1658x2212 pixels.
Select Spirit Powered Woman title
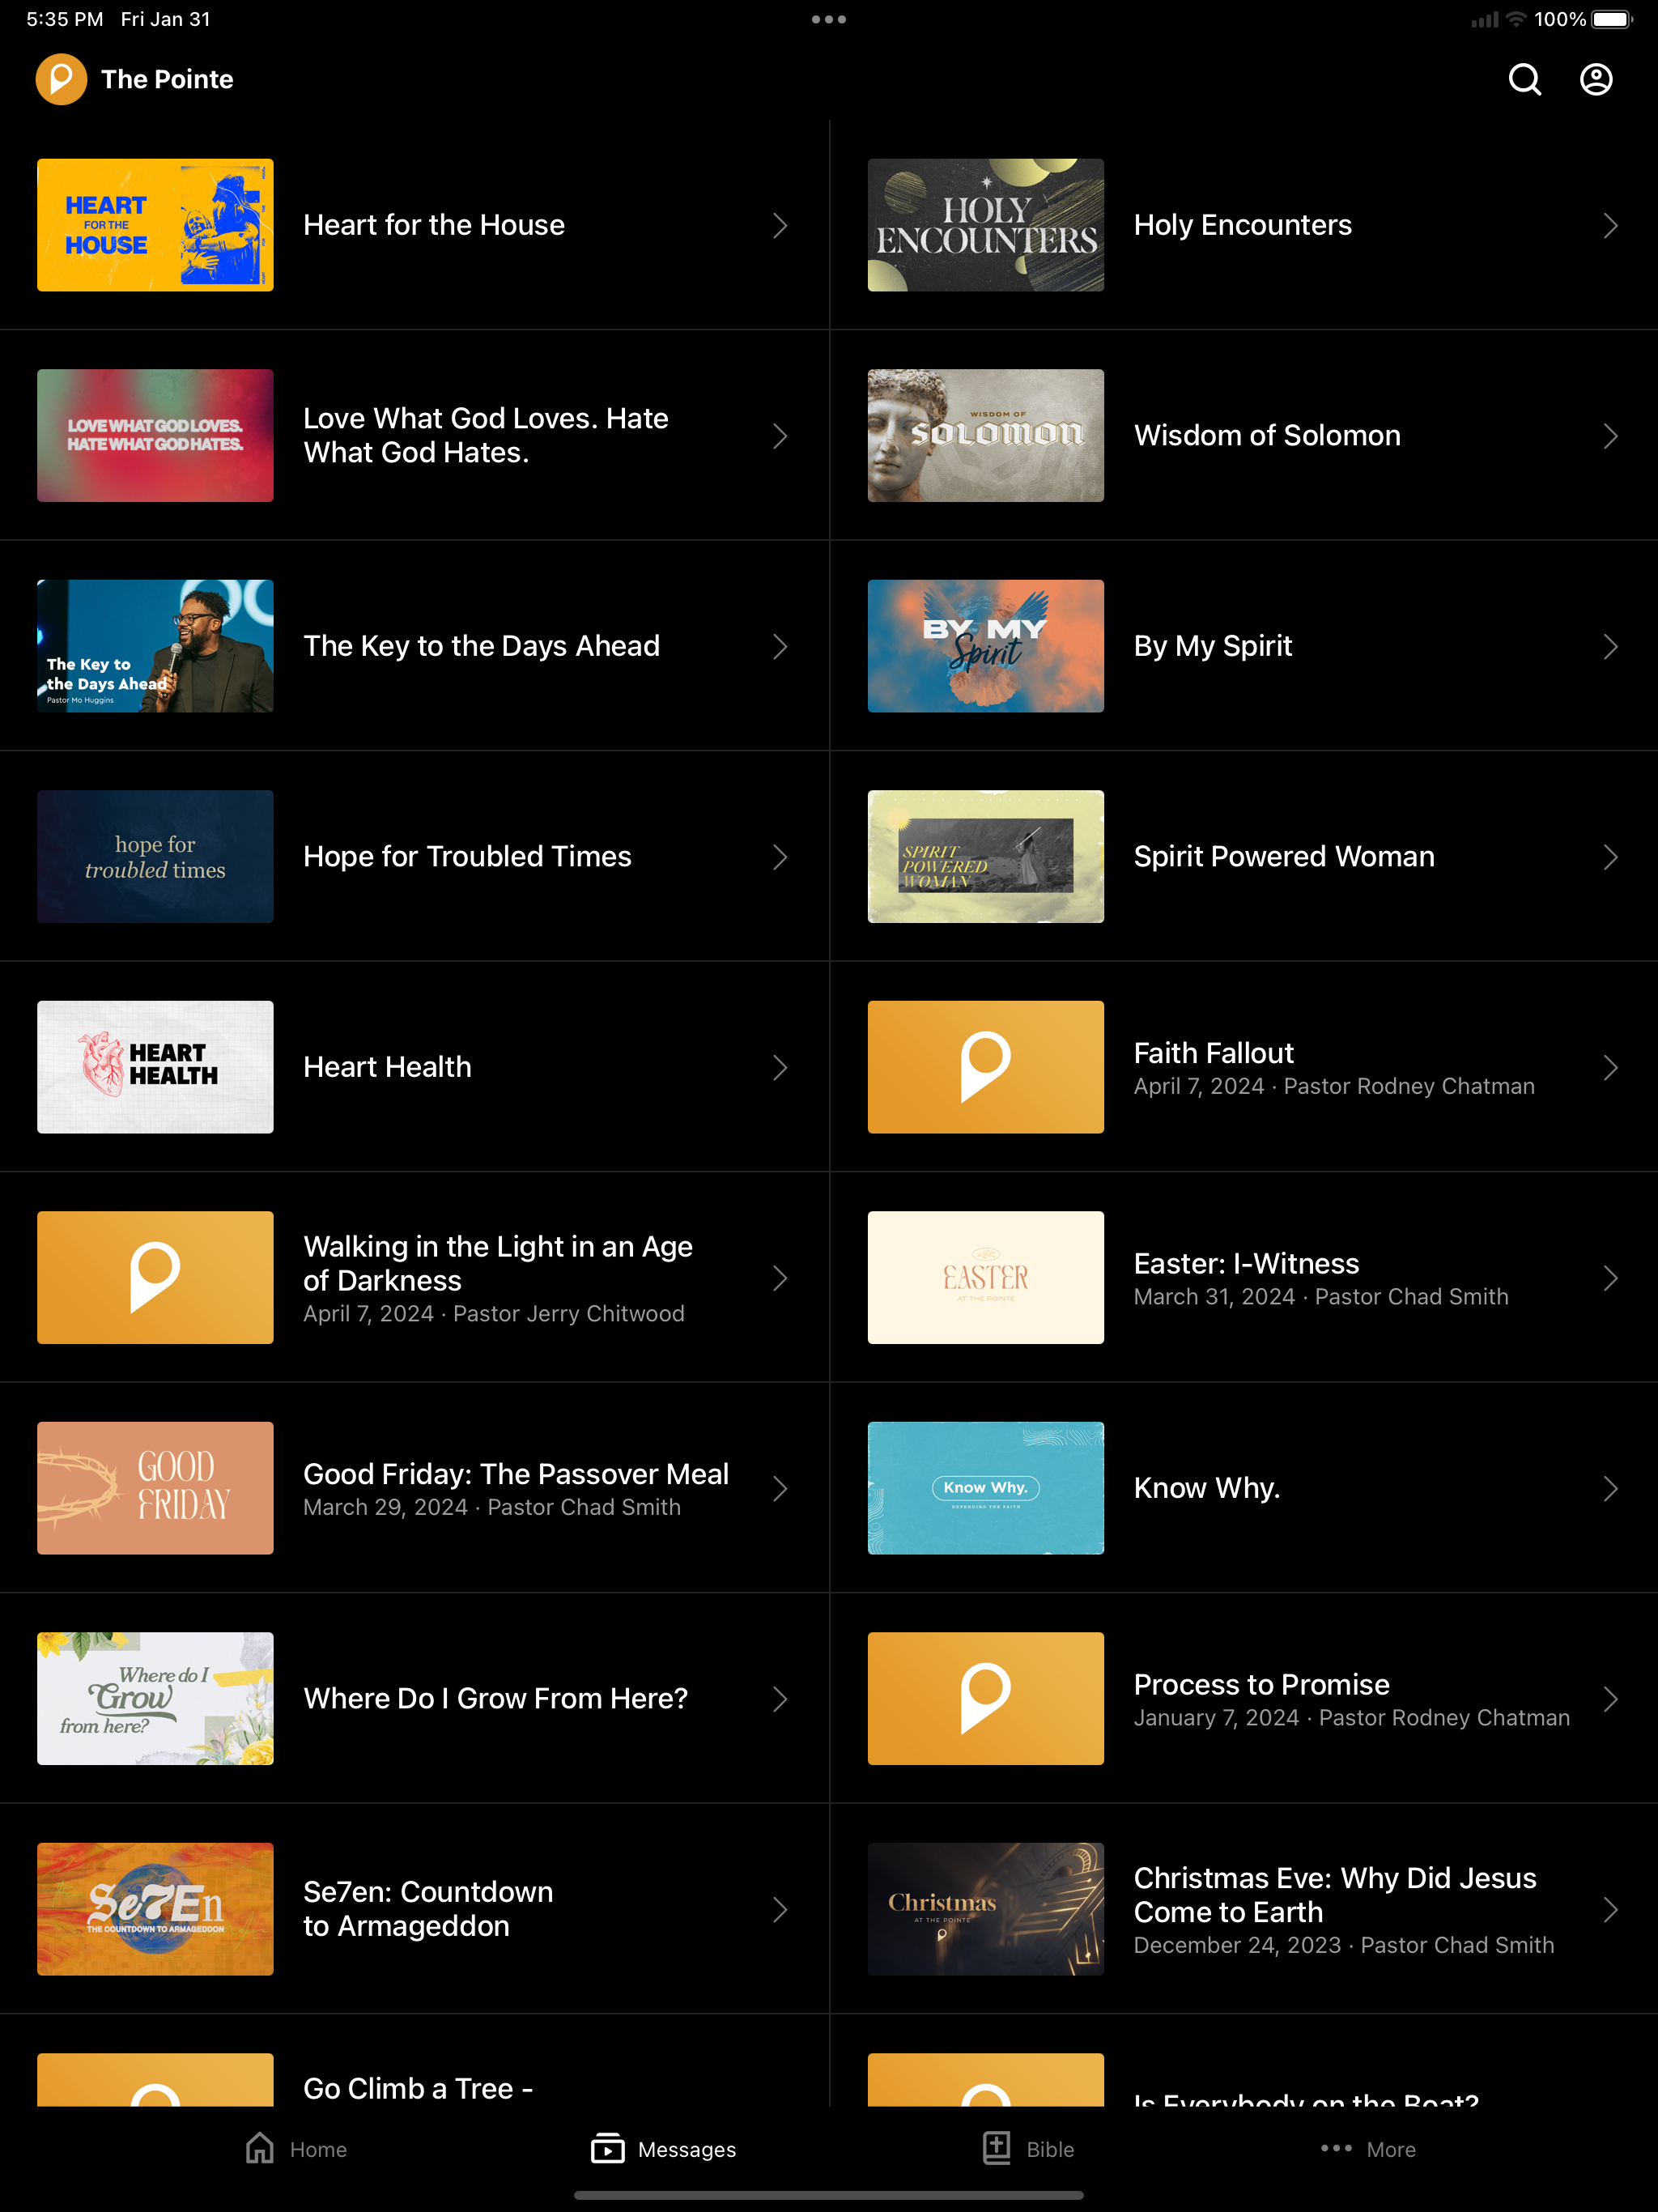1284,857
